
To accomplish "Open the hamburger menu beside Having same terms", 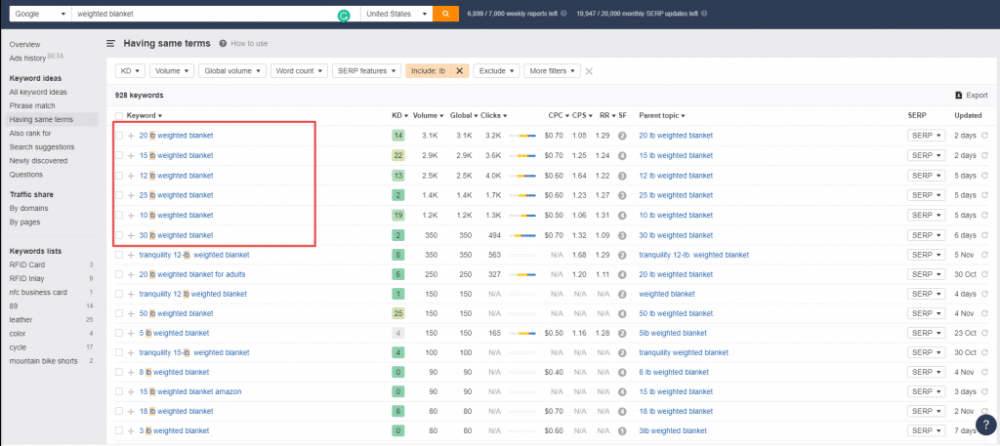I will tap(111, 44).
